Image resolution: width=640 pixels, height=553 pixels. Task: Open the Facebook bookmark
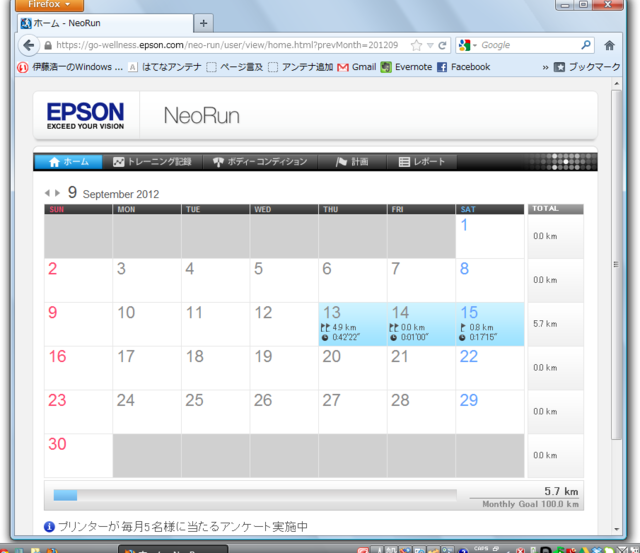pyautogui.click(x=463, y=67)
